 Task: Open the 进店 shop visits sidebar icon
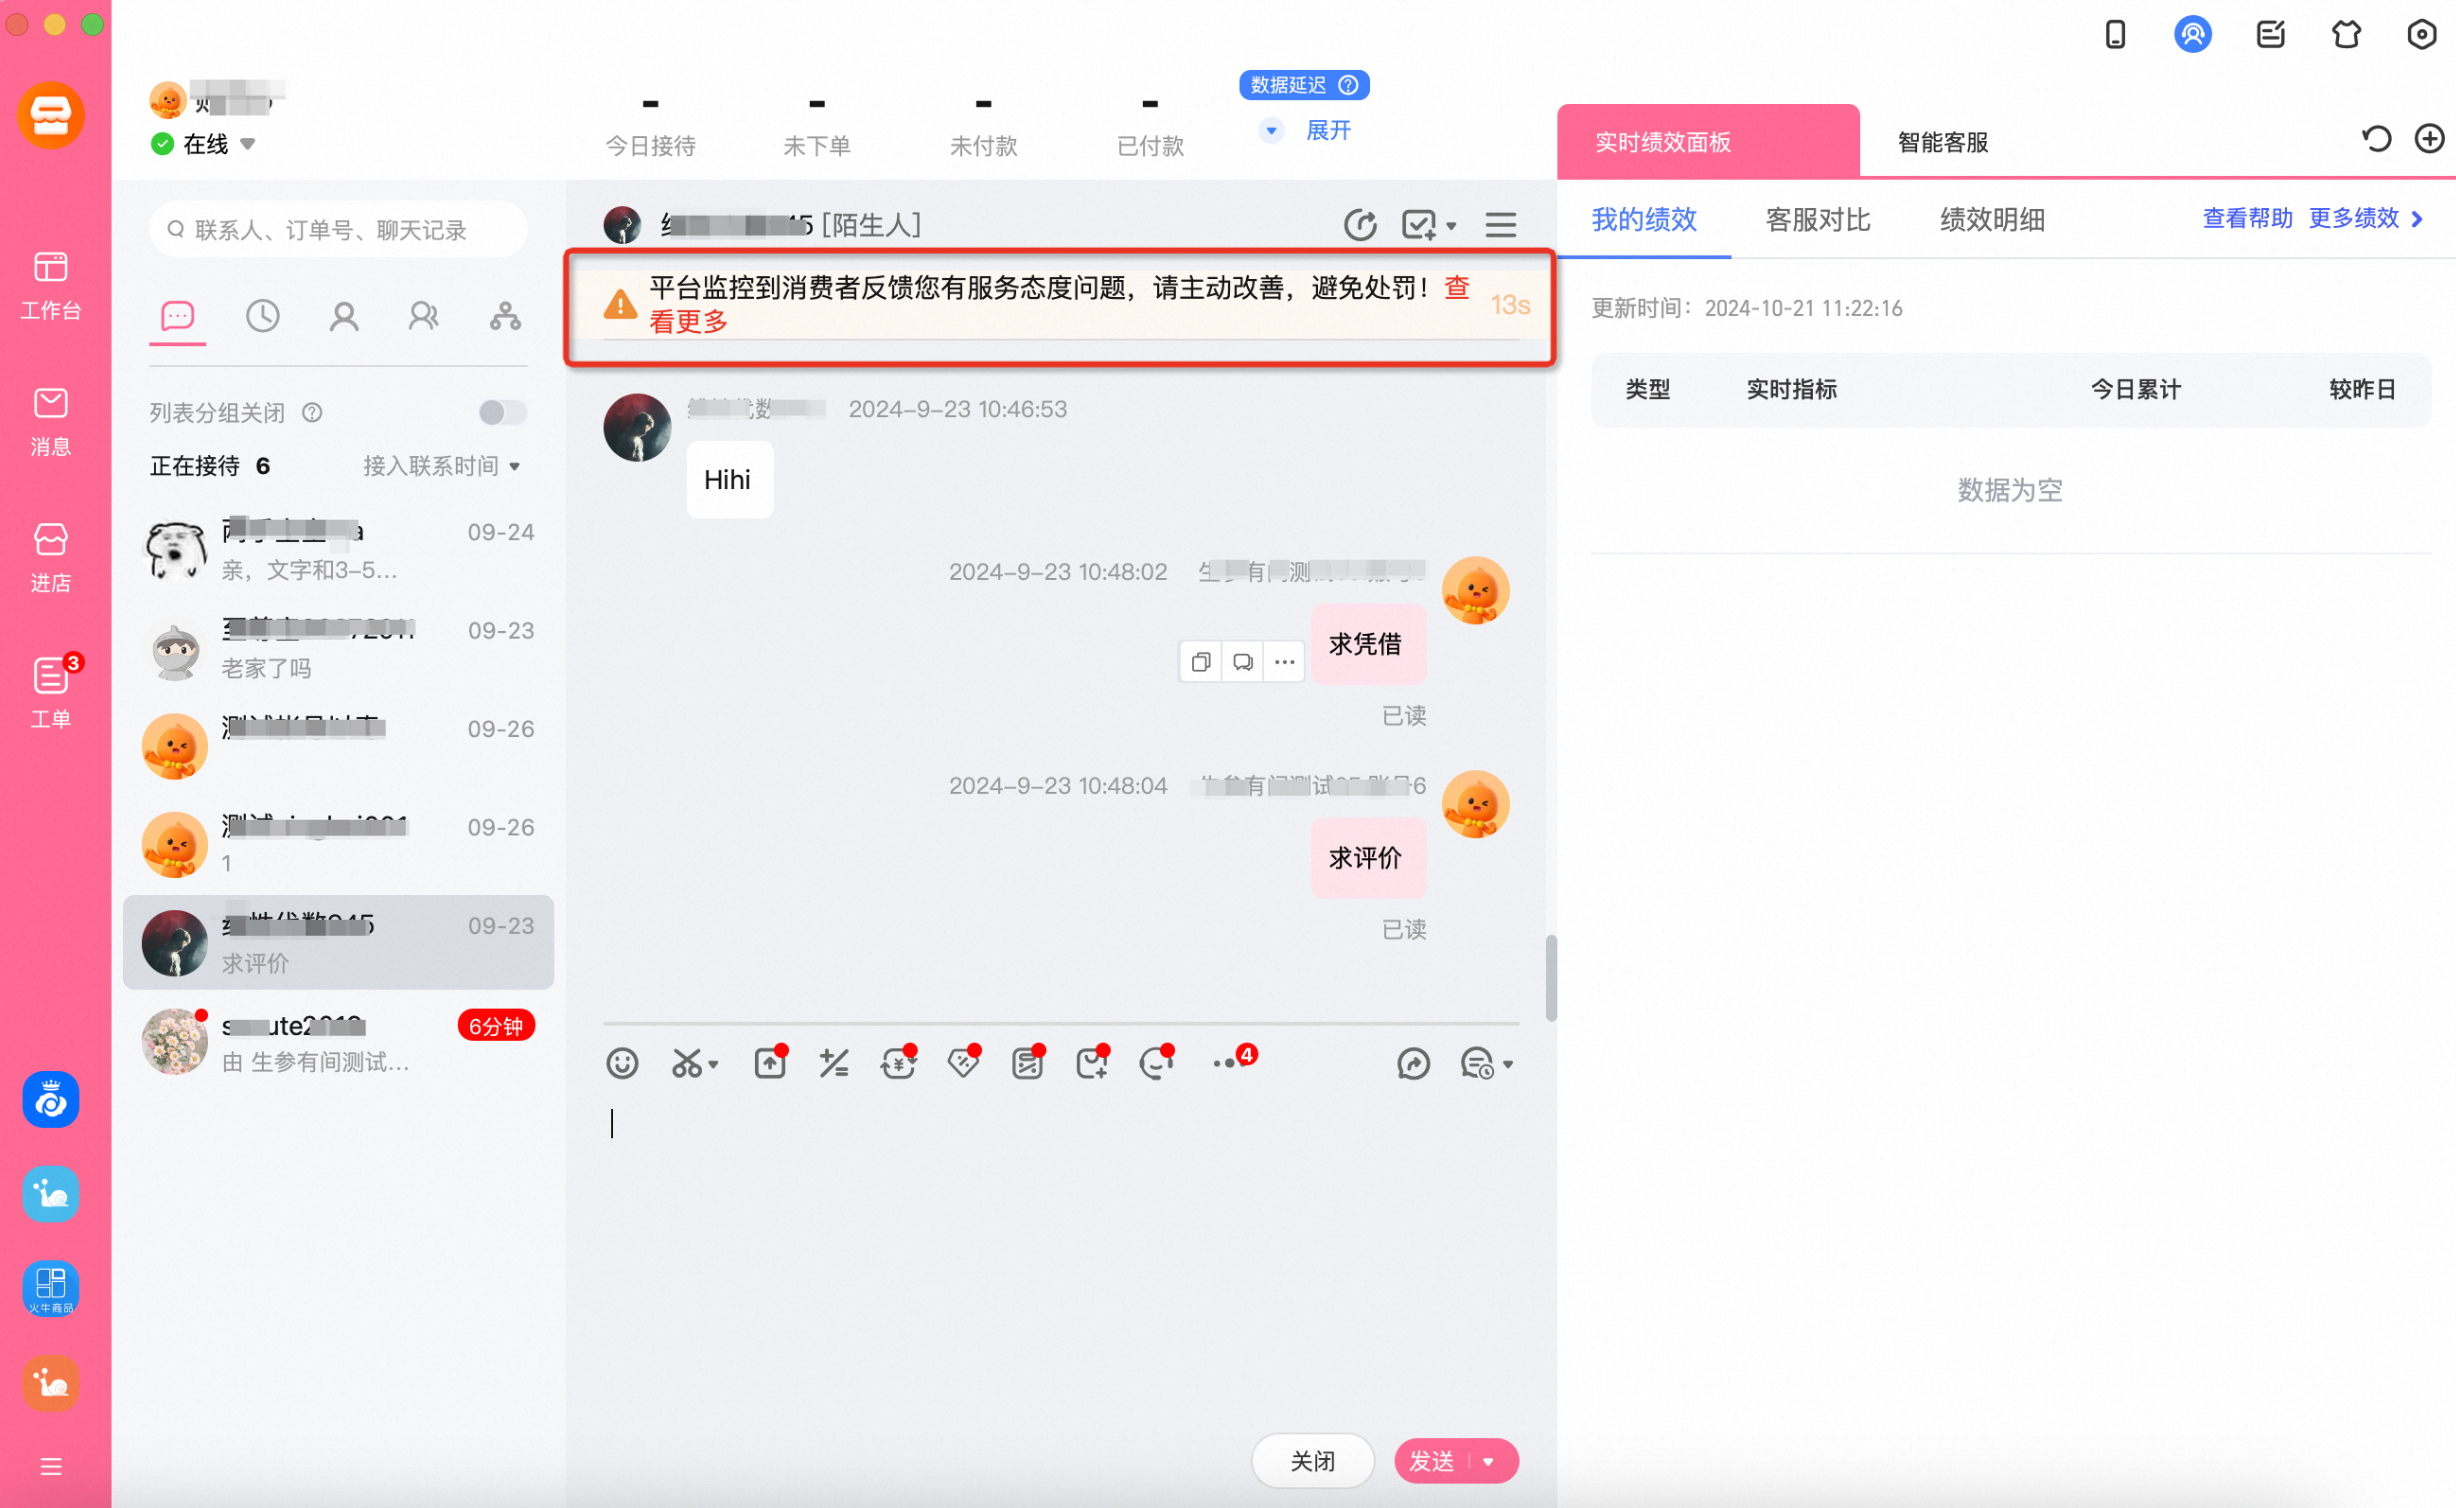tap(50, 557)
